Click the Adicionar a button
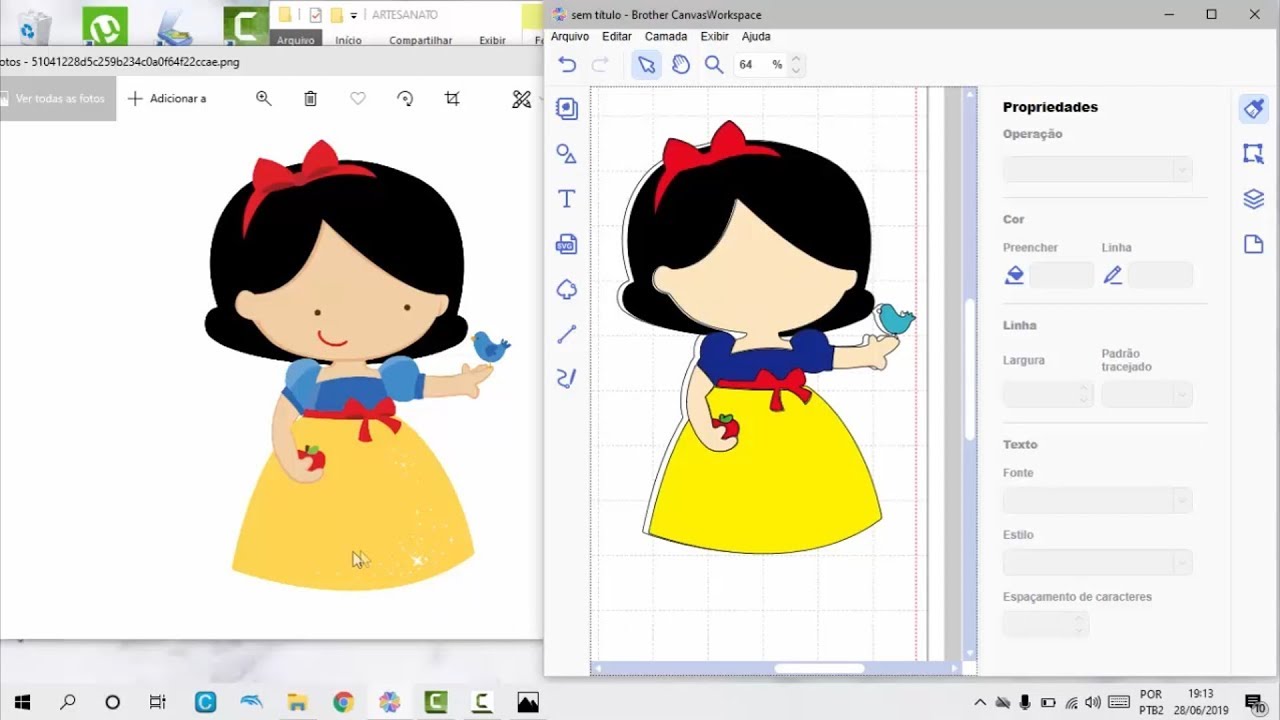 point(167,99)
